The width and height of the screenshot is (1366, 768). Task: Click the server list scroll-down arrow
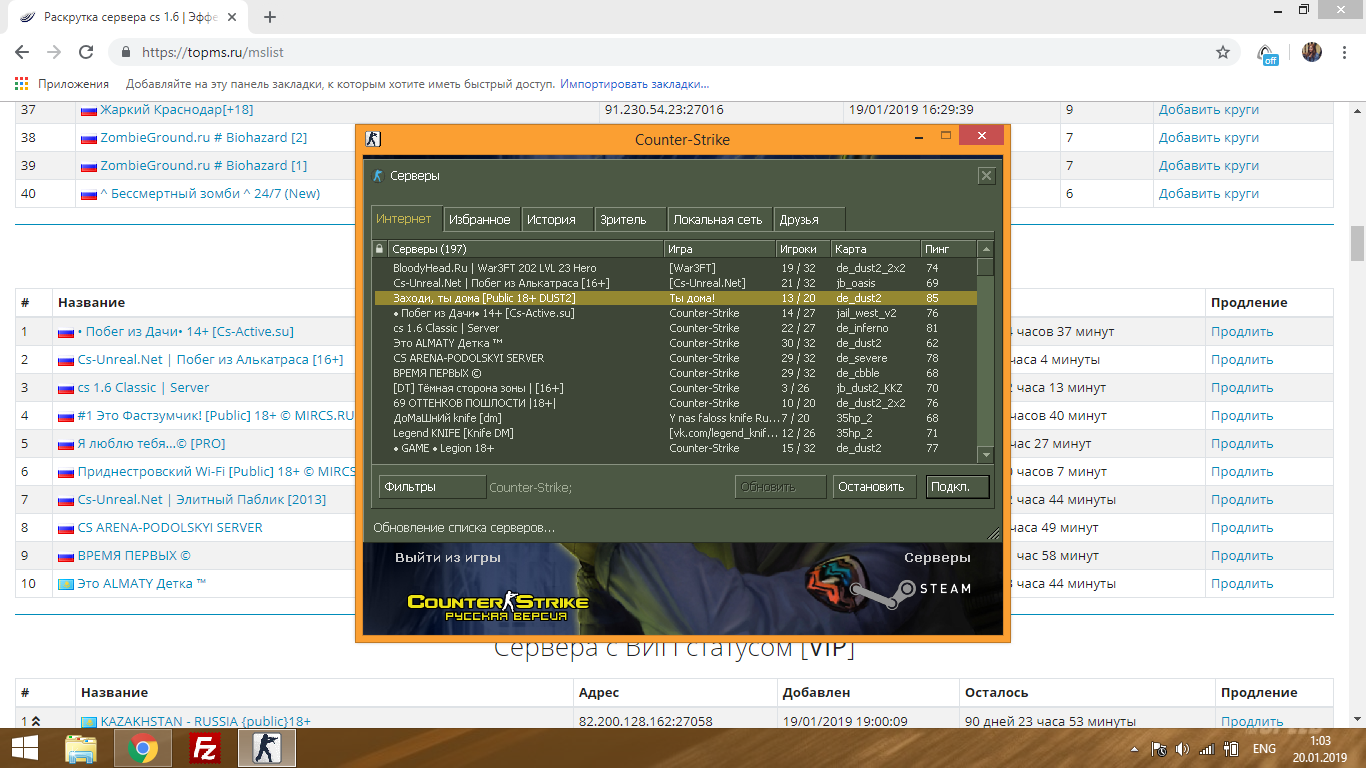[985, 455]
